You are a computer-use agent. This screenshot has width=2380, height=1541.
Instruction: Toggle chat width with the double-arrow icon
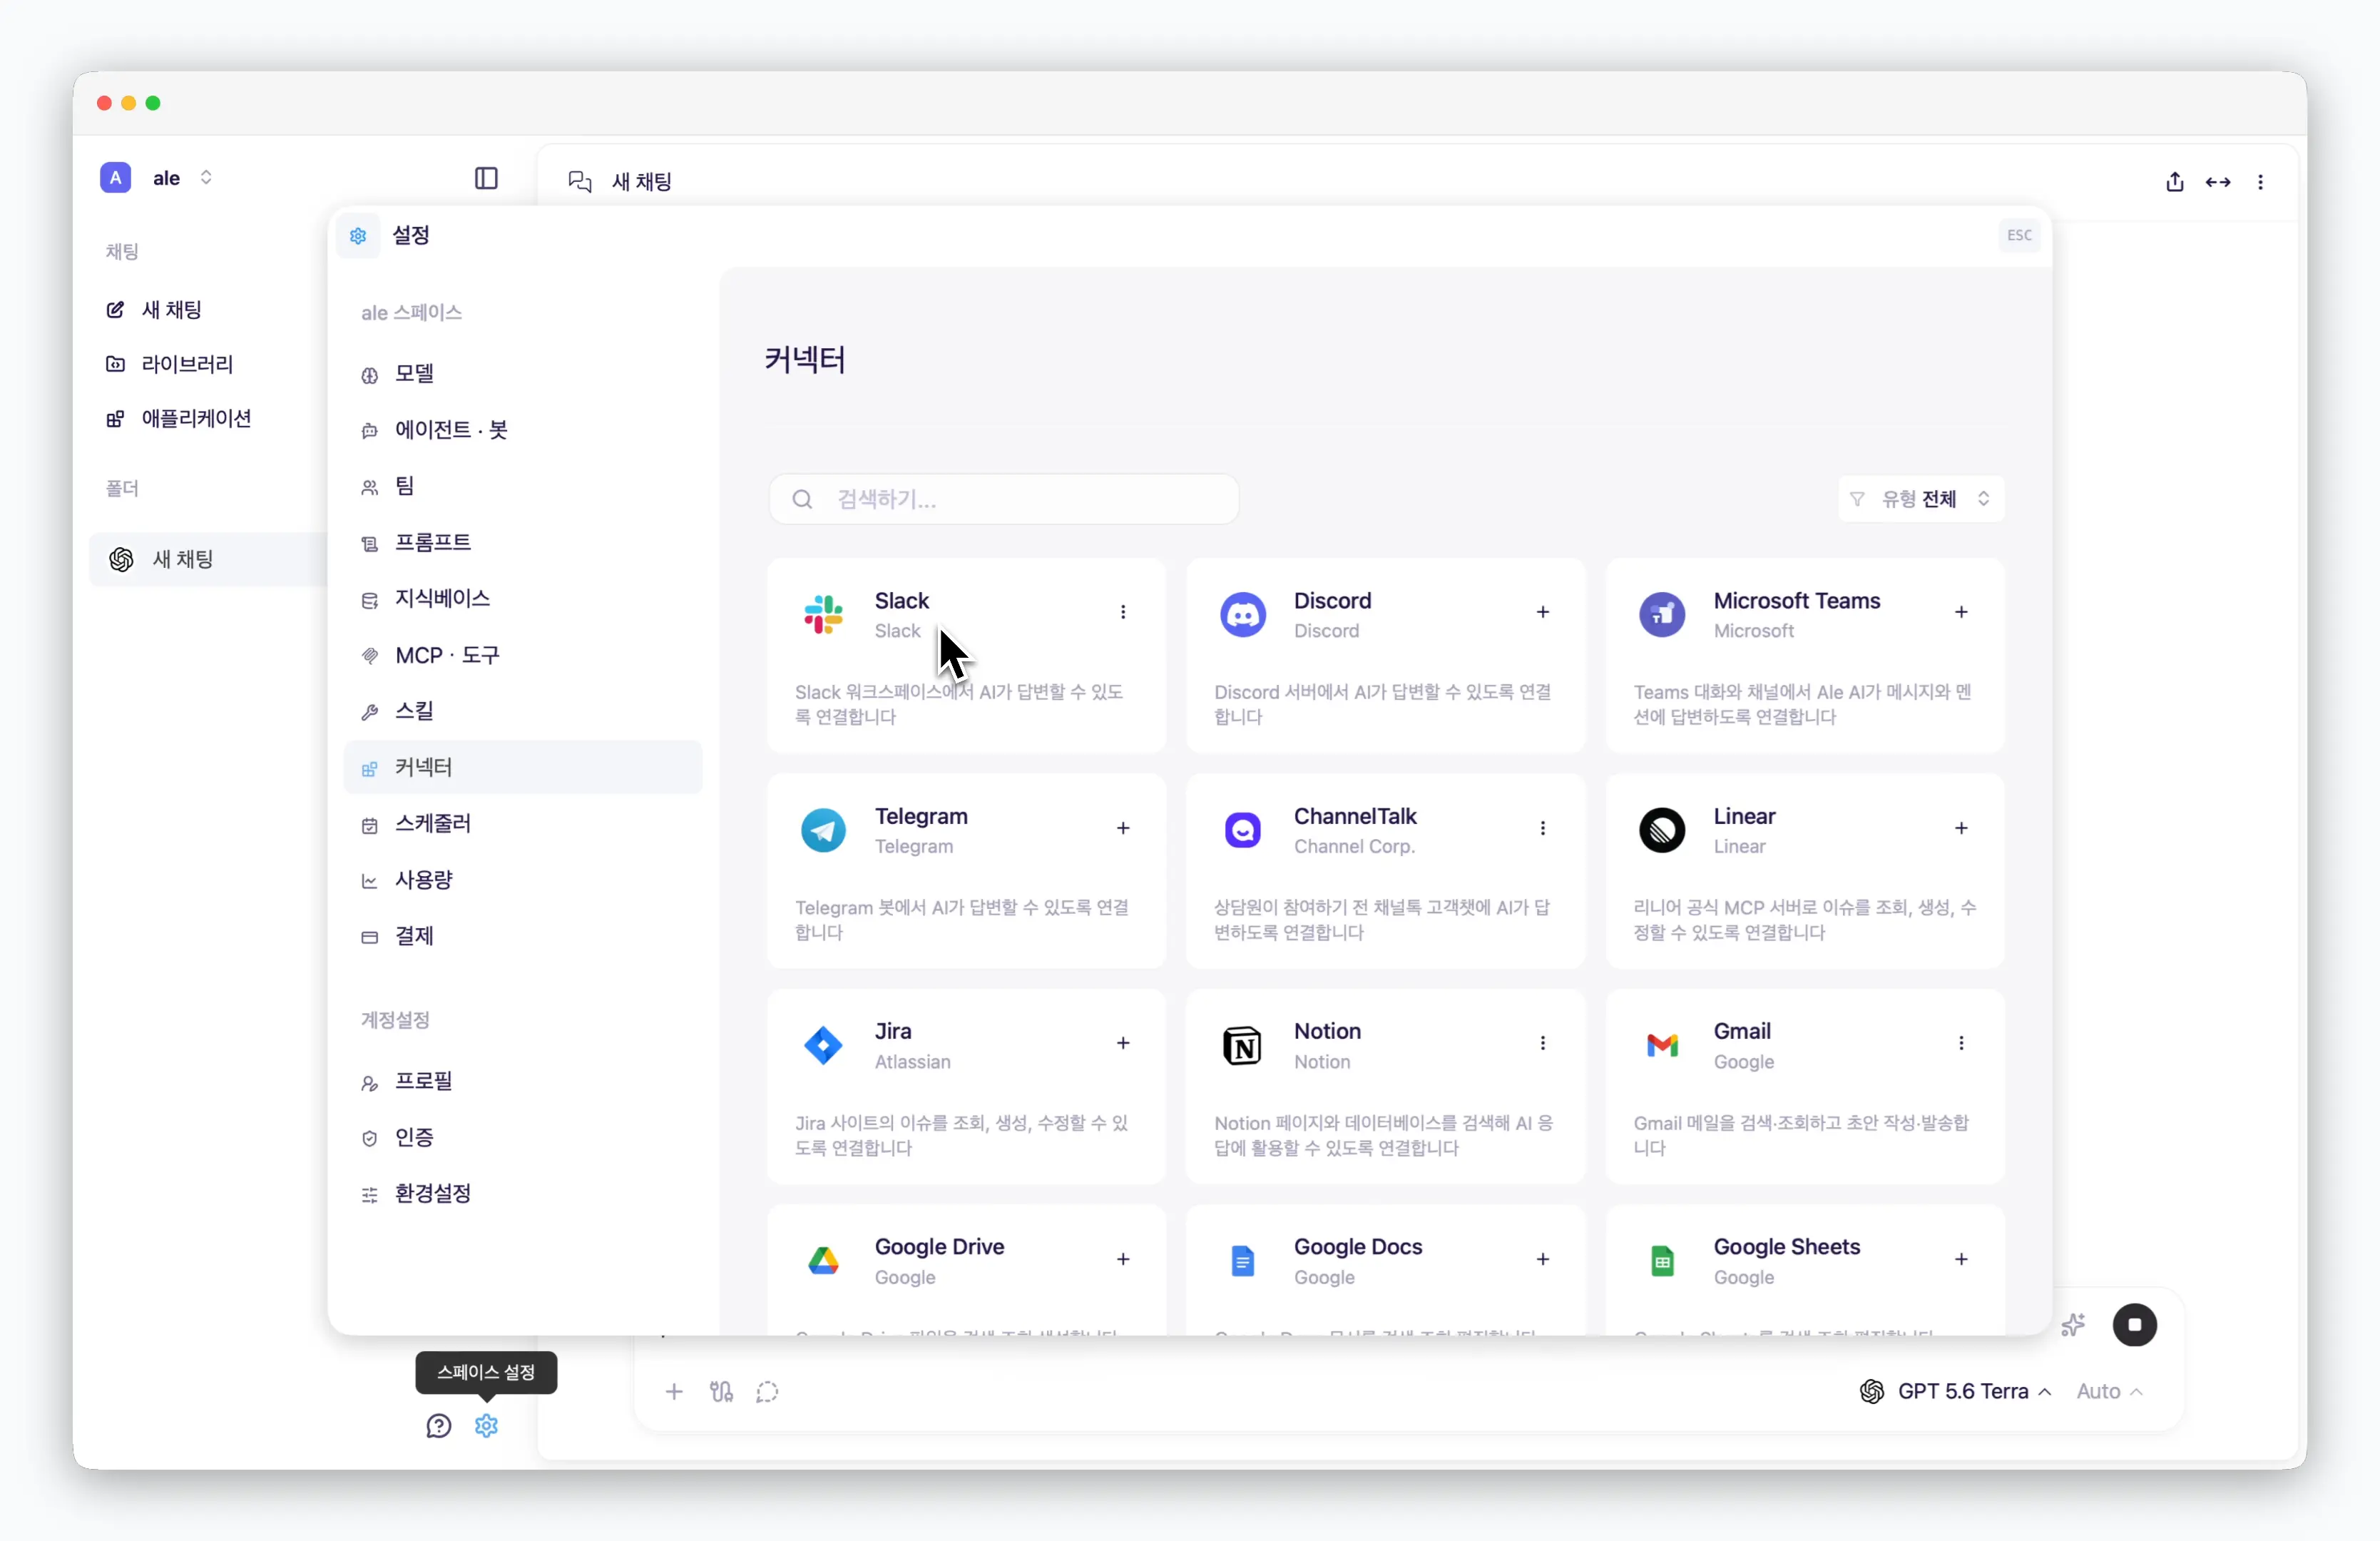(x=2217, y=182)
